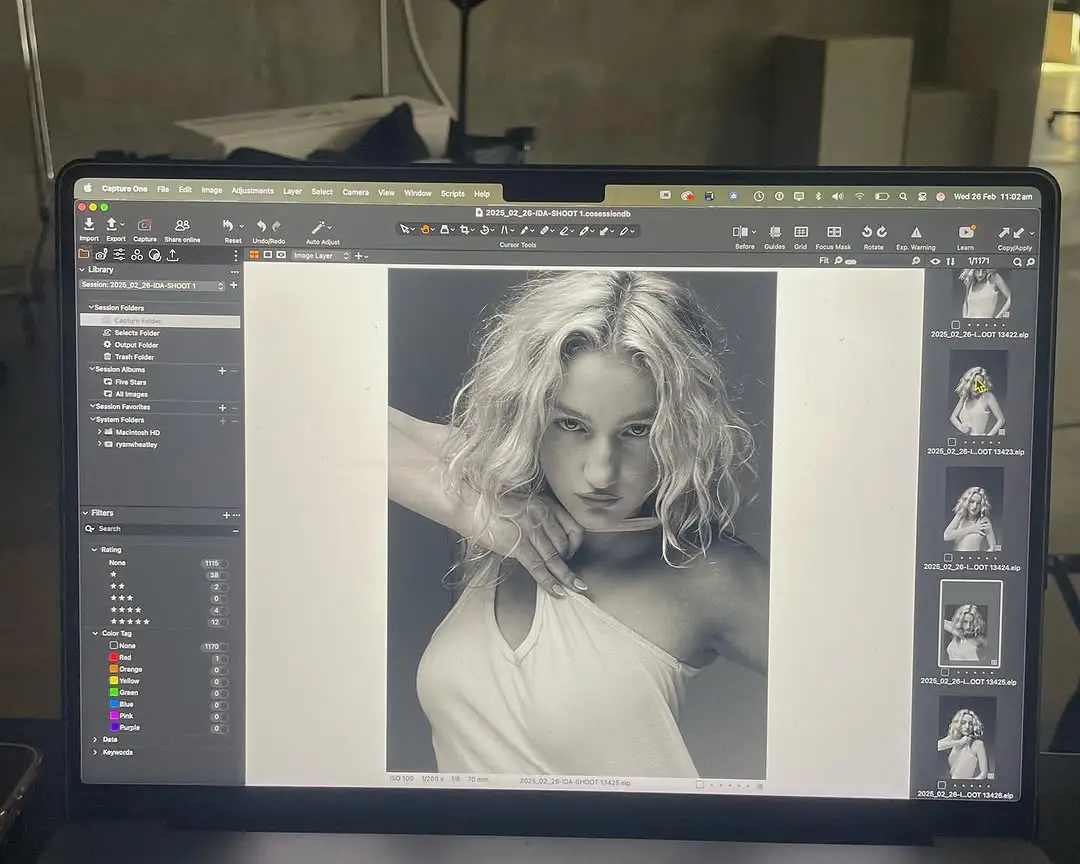Open the Image Layer dropdown
1080x864 pixels.
(x=320, y=256)
